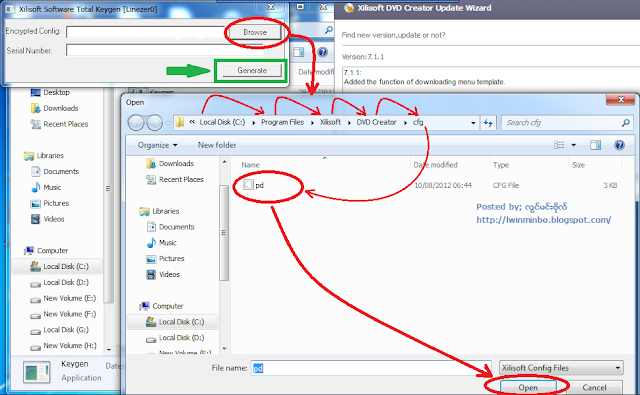Click Program Files in address breadcrumb
Image resolution: width=640 pixels, height=395 pixels.
(282, 122)
